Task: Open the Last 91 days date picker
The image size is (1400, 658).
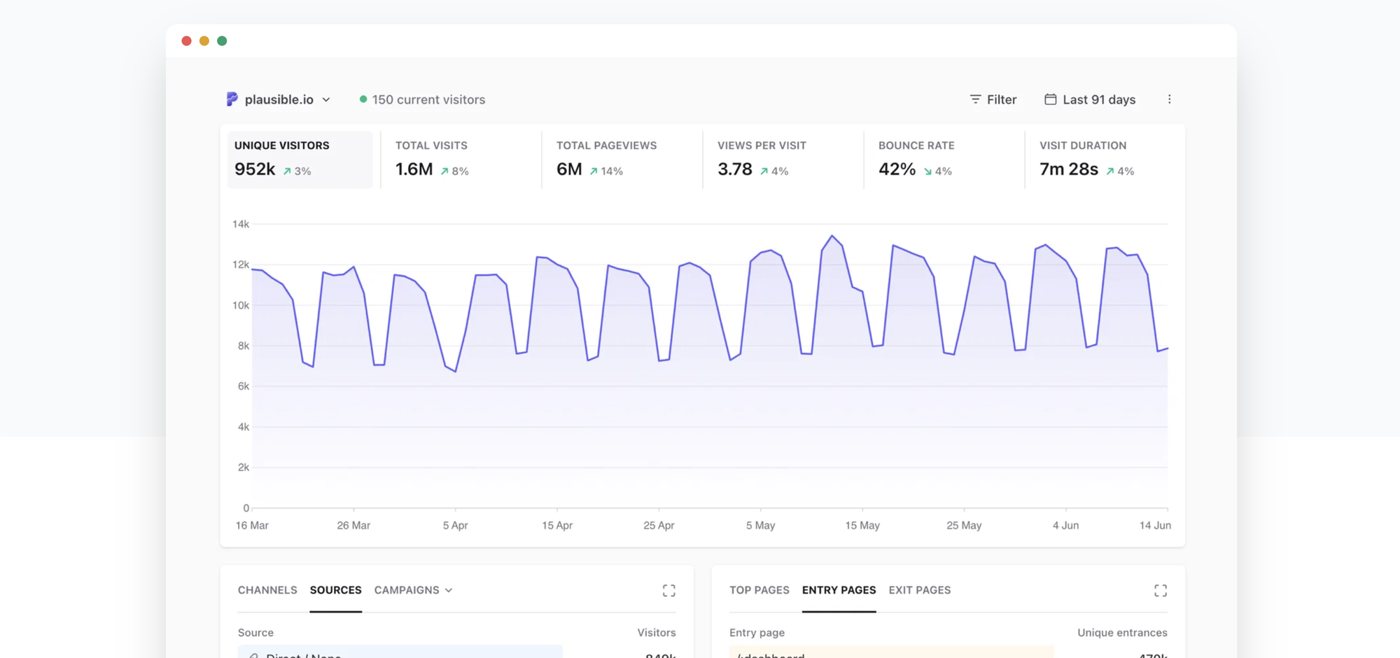Action: tap(1090, 99)
